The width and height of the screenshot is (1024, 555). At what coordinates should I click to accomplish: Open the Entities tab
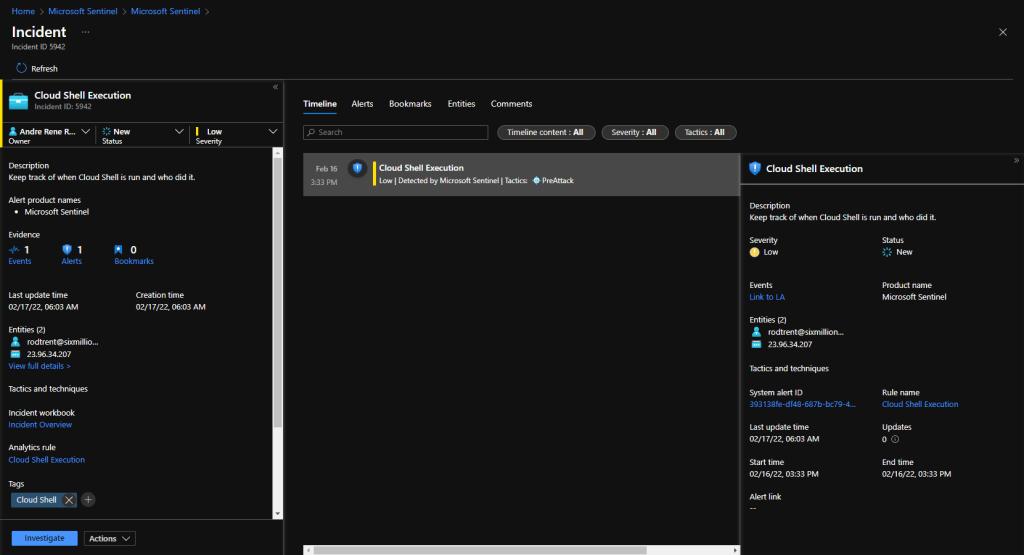coord(461,104)
